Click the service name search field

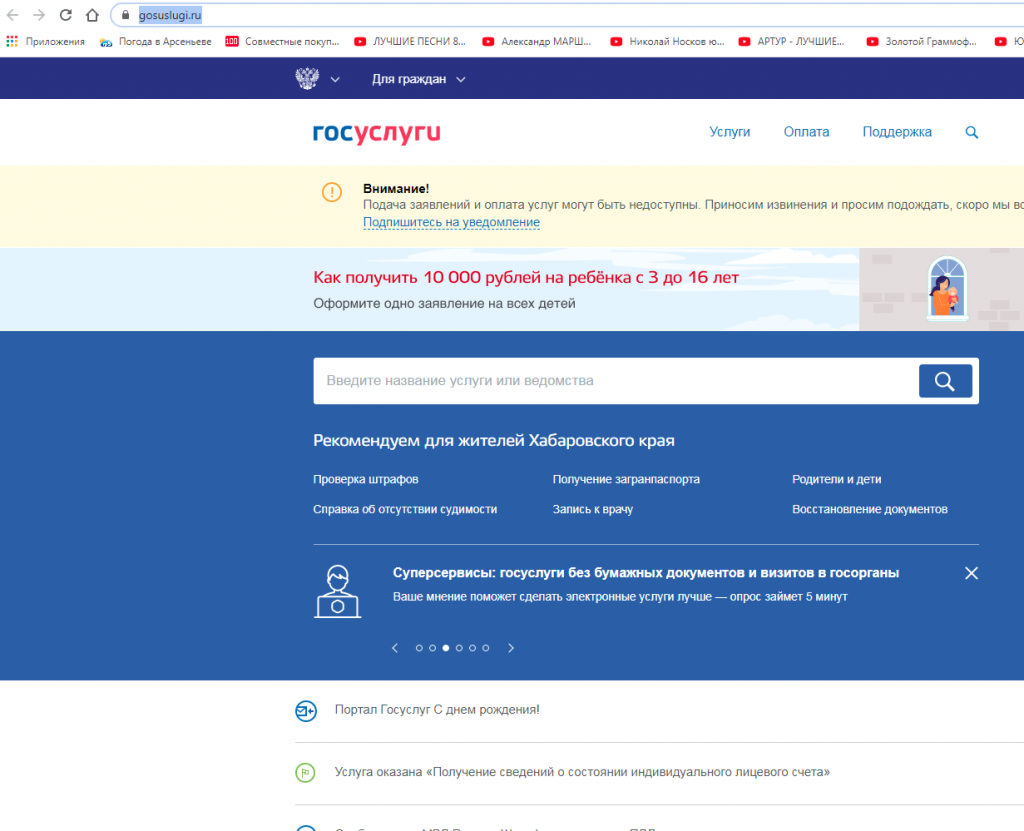click(615, 381)
